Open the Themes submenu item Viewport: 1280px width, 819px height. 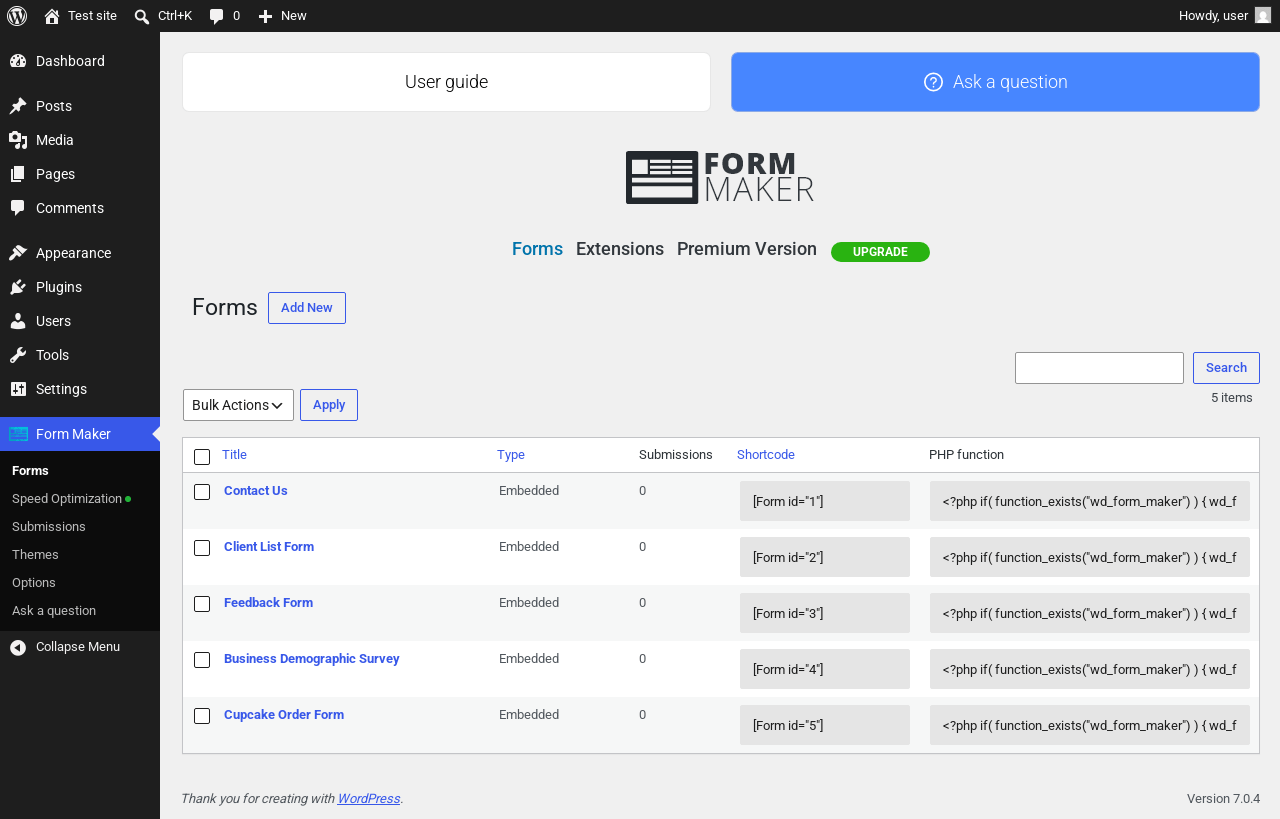(35, 555)
